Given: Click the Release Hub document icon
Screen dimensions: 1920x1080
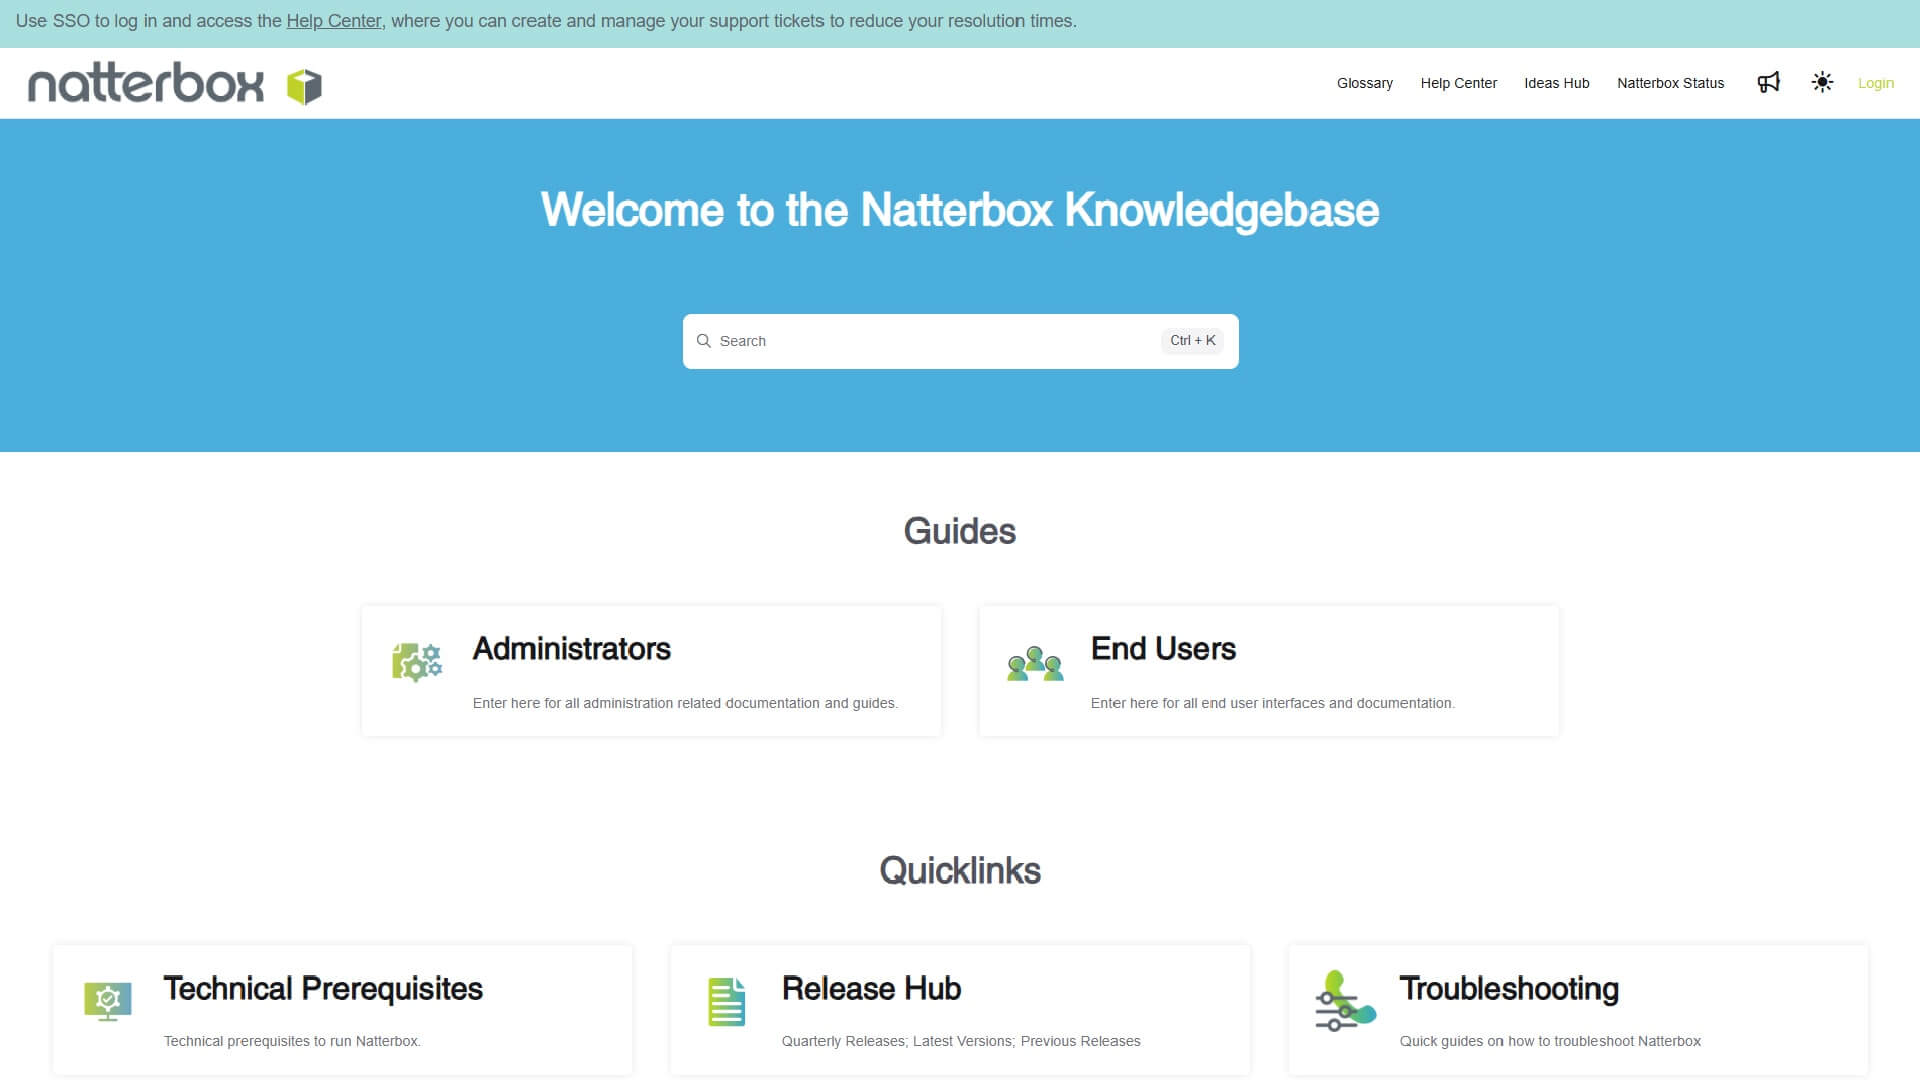Looking at the screenshot, I should pos(727,1002).
